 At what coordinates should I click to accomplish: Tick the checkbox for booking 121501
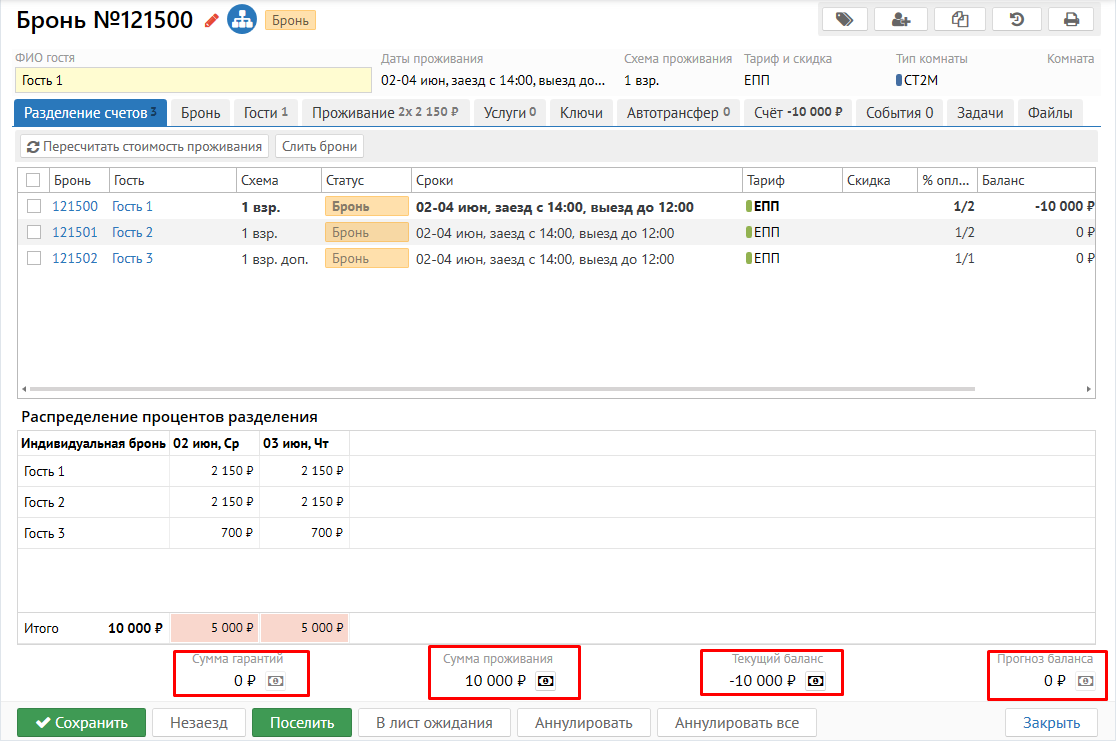point(34,232)
